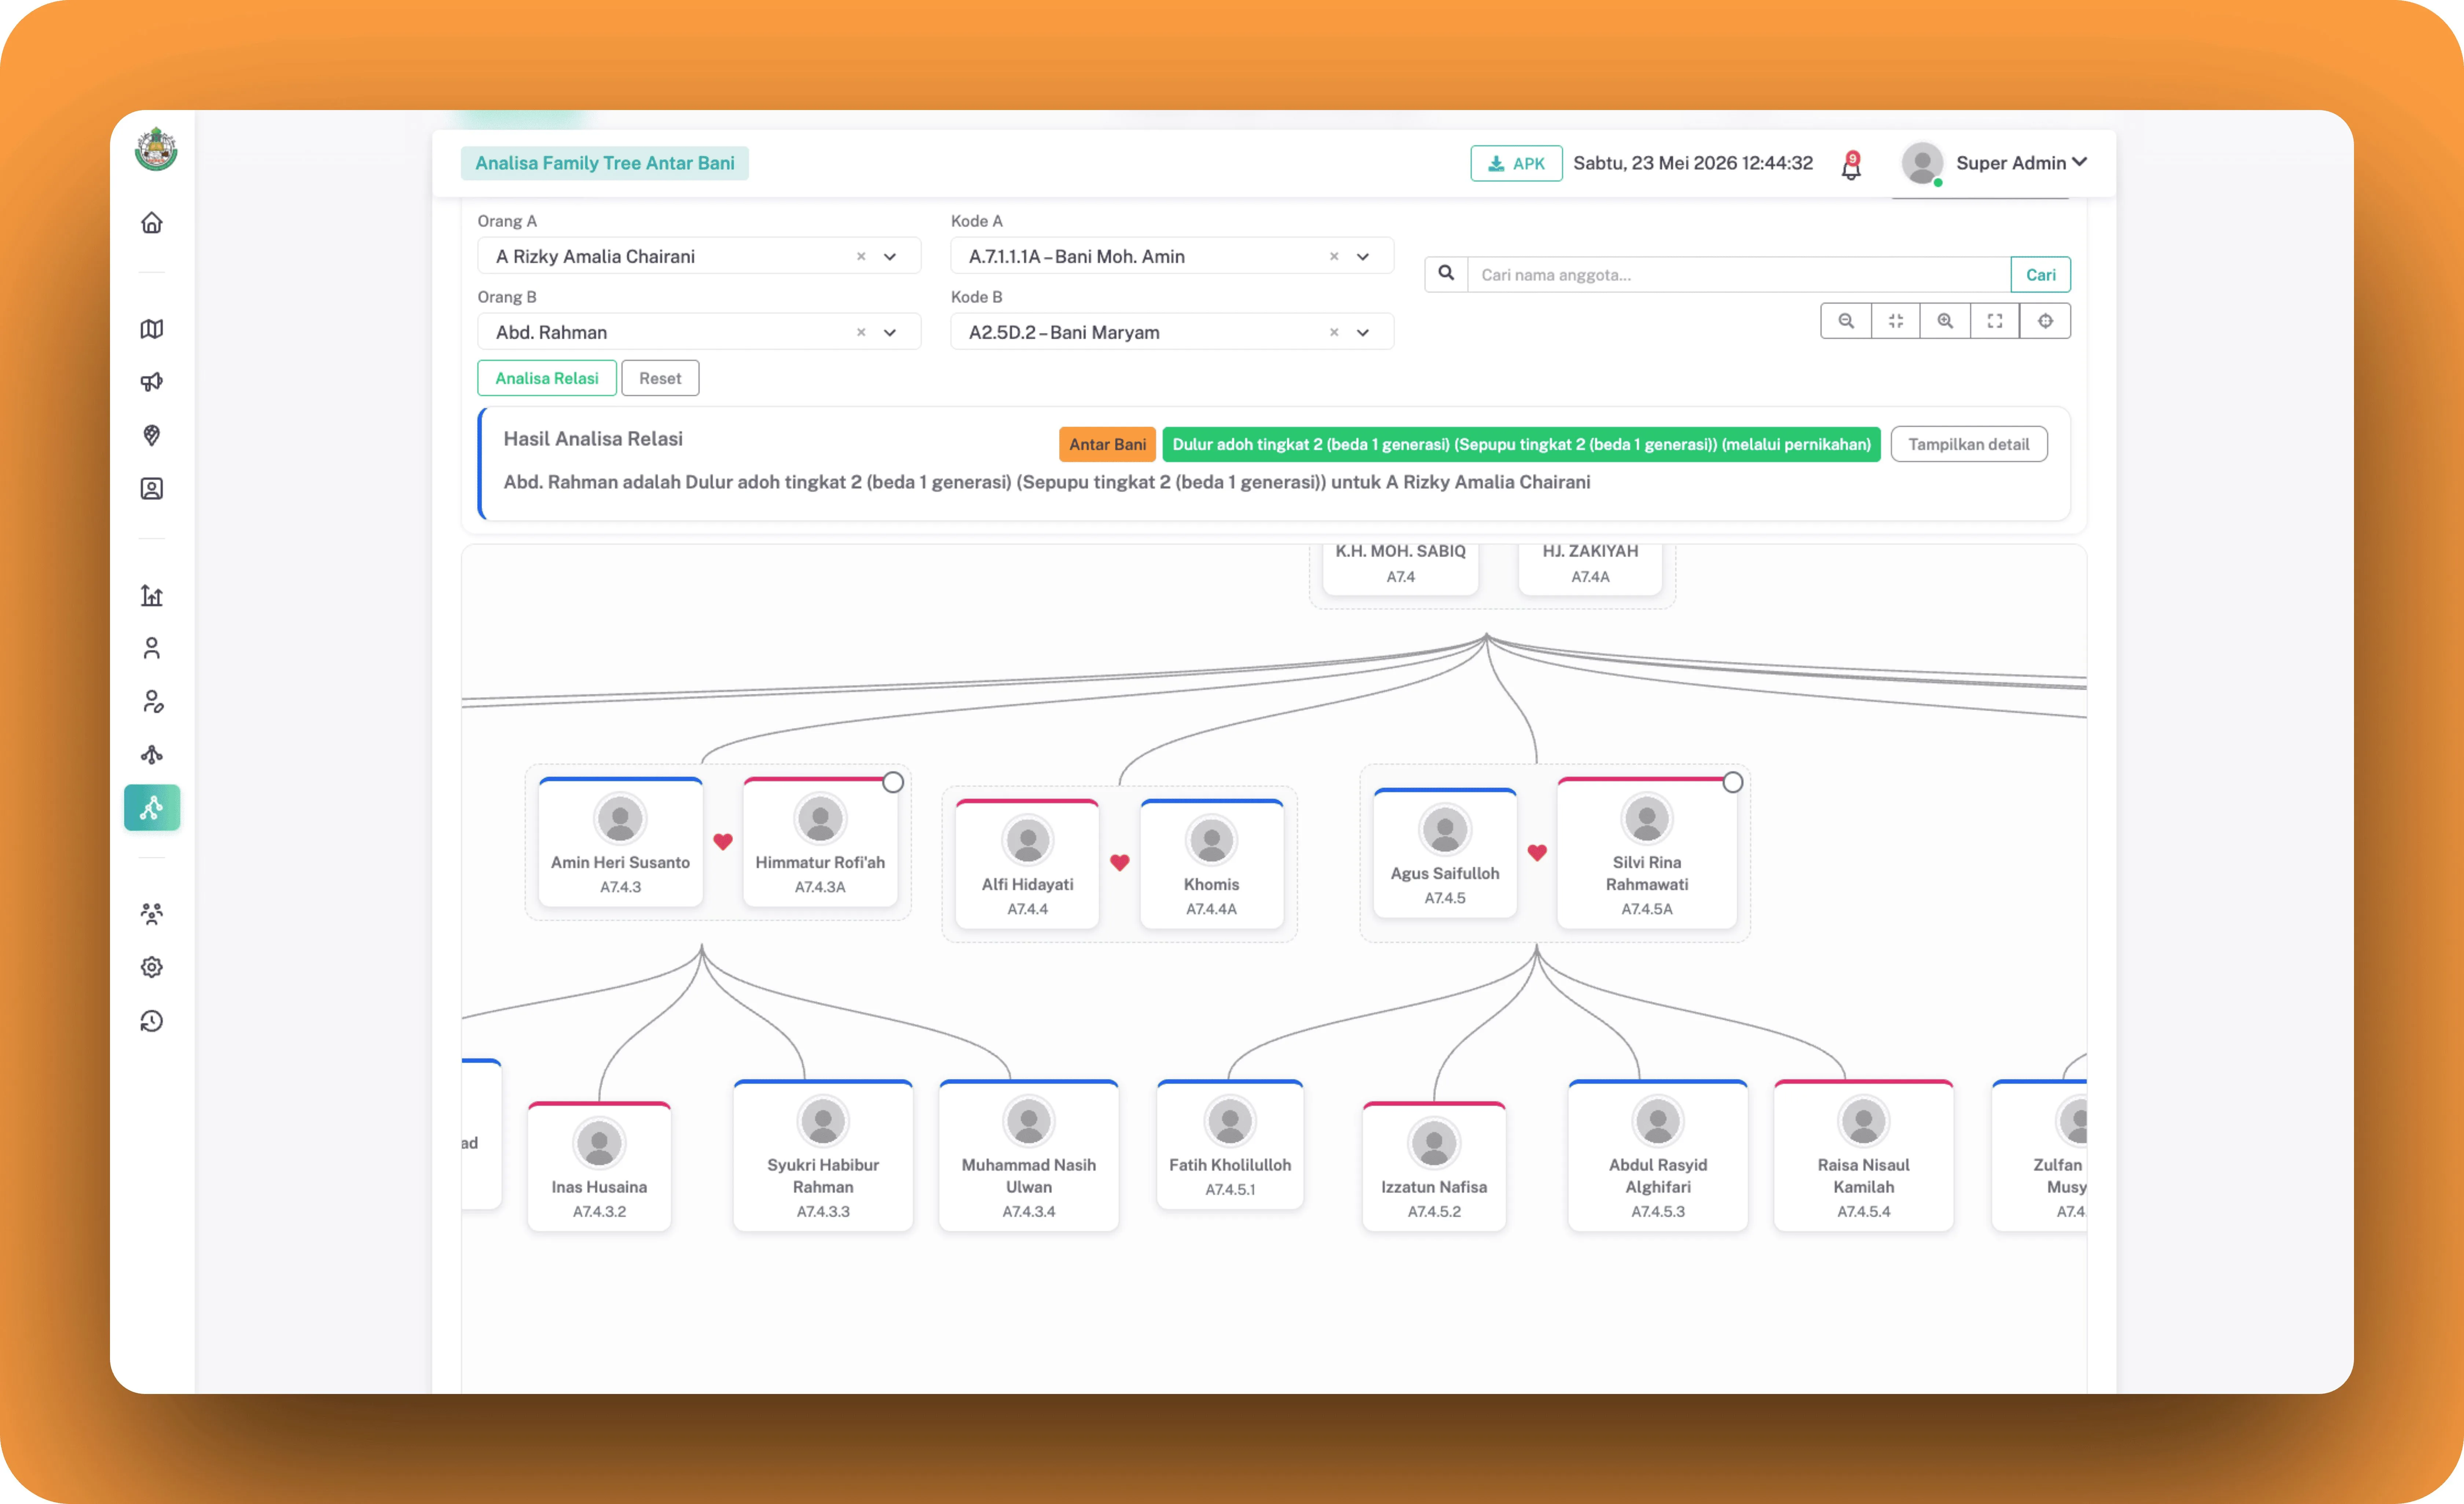Click the highlighted teal relation analysis icon

coord(152,808)
